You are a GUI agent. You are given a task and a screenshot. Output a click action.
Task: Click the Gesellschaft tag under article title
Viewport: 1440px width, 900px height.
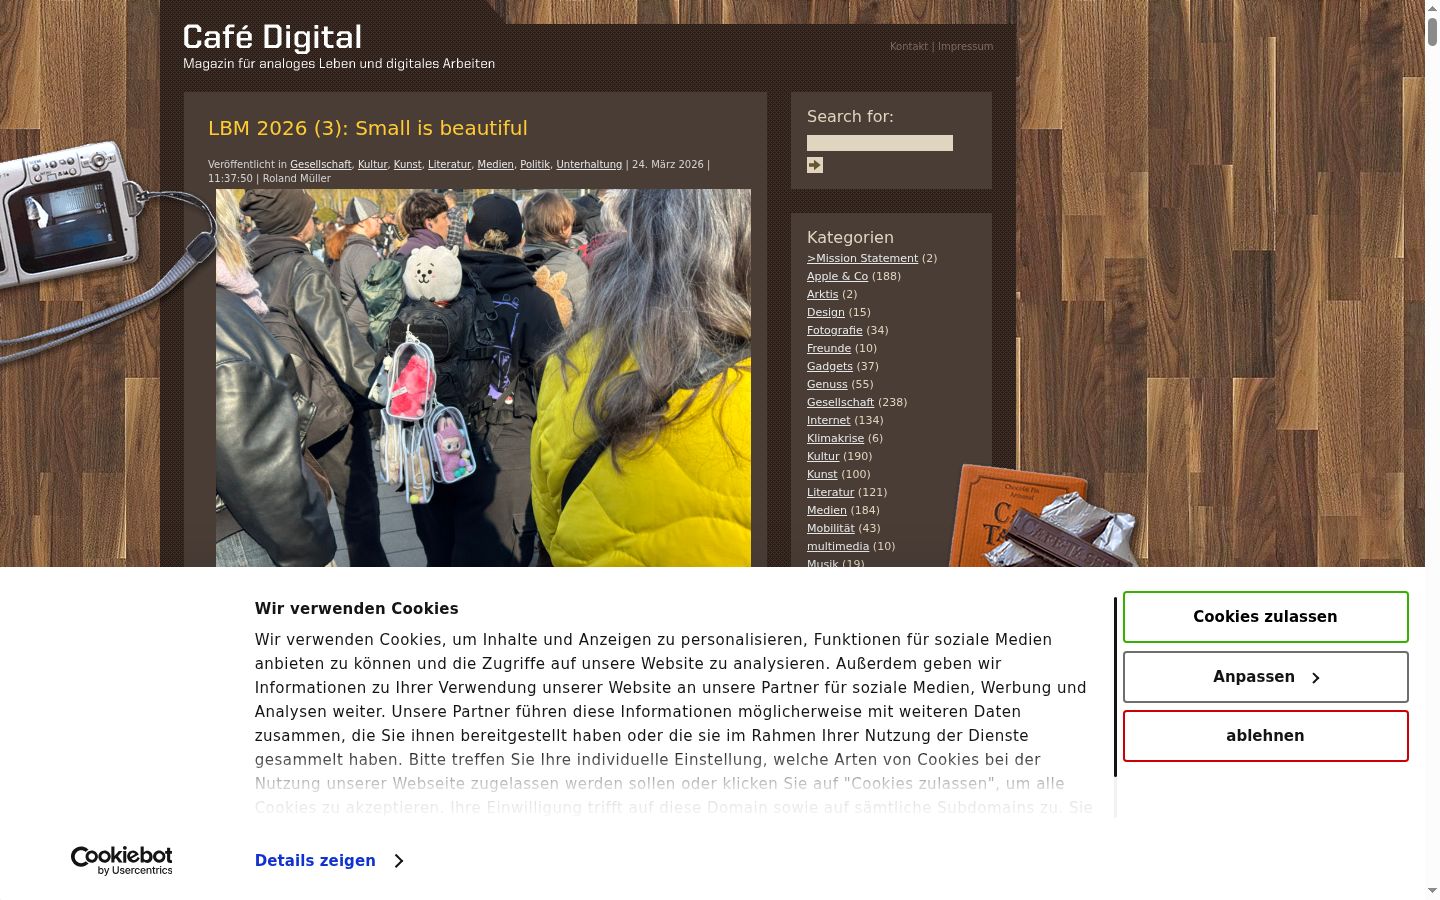tap(321, 164)
